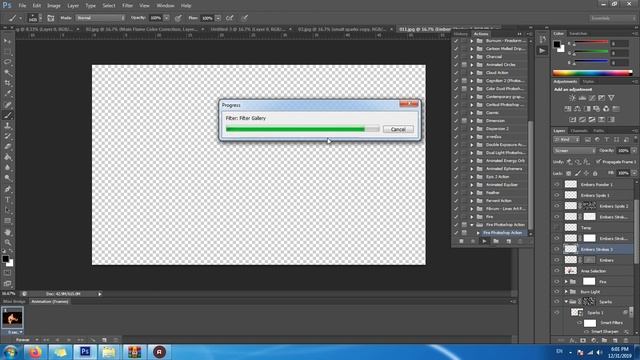
Task: Switch to the Swatches tab
Action: (x=578, y=33)
